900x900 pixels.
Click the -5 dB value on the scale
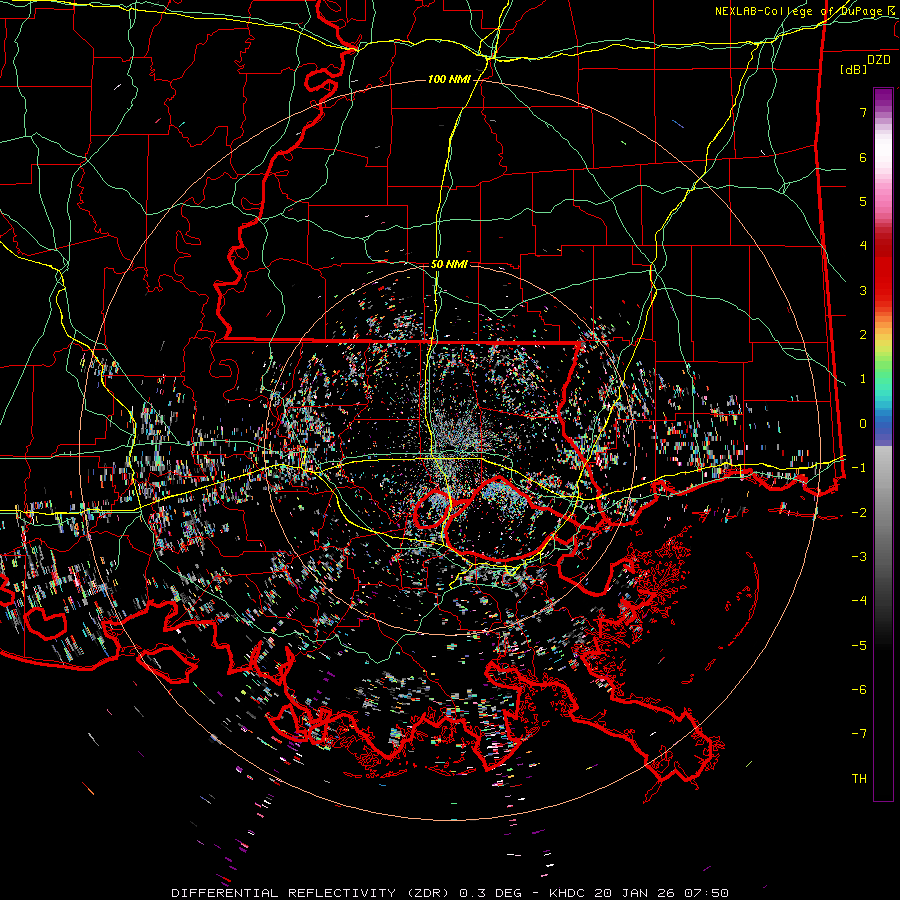(x=859, y=646)
